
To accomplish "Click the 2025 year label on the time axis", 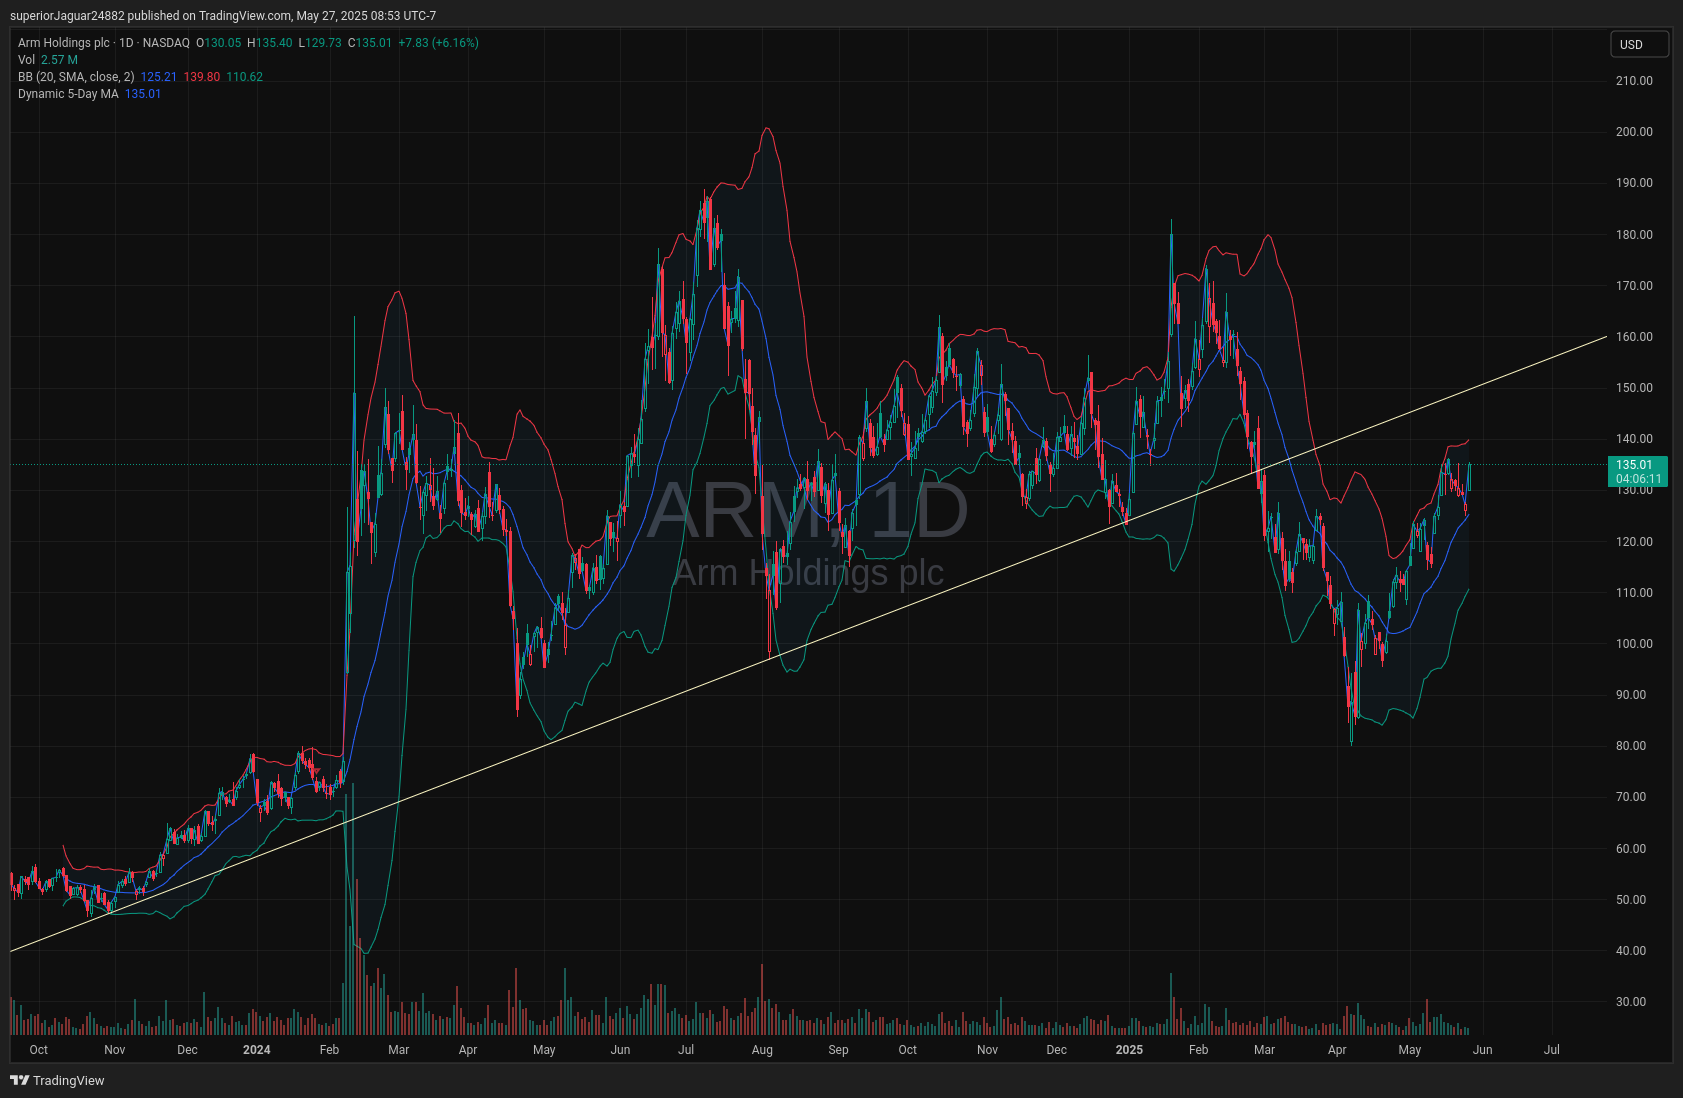I will click(1129, 1050).
